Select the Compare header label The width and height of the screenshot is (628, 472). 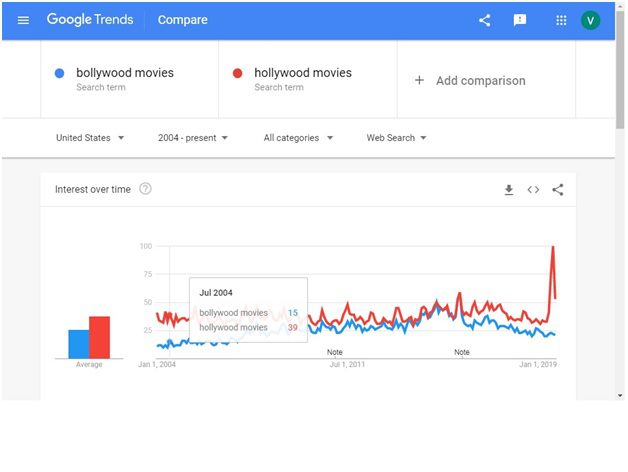183,20
